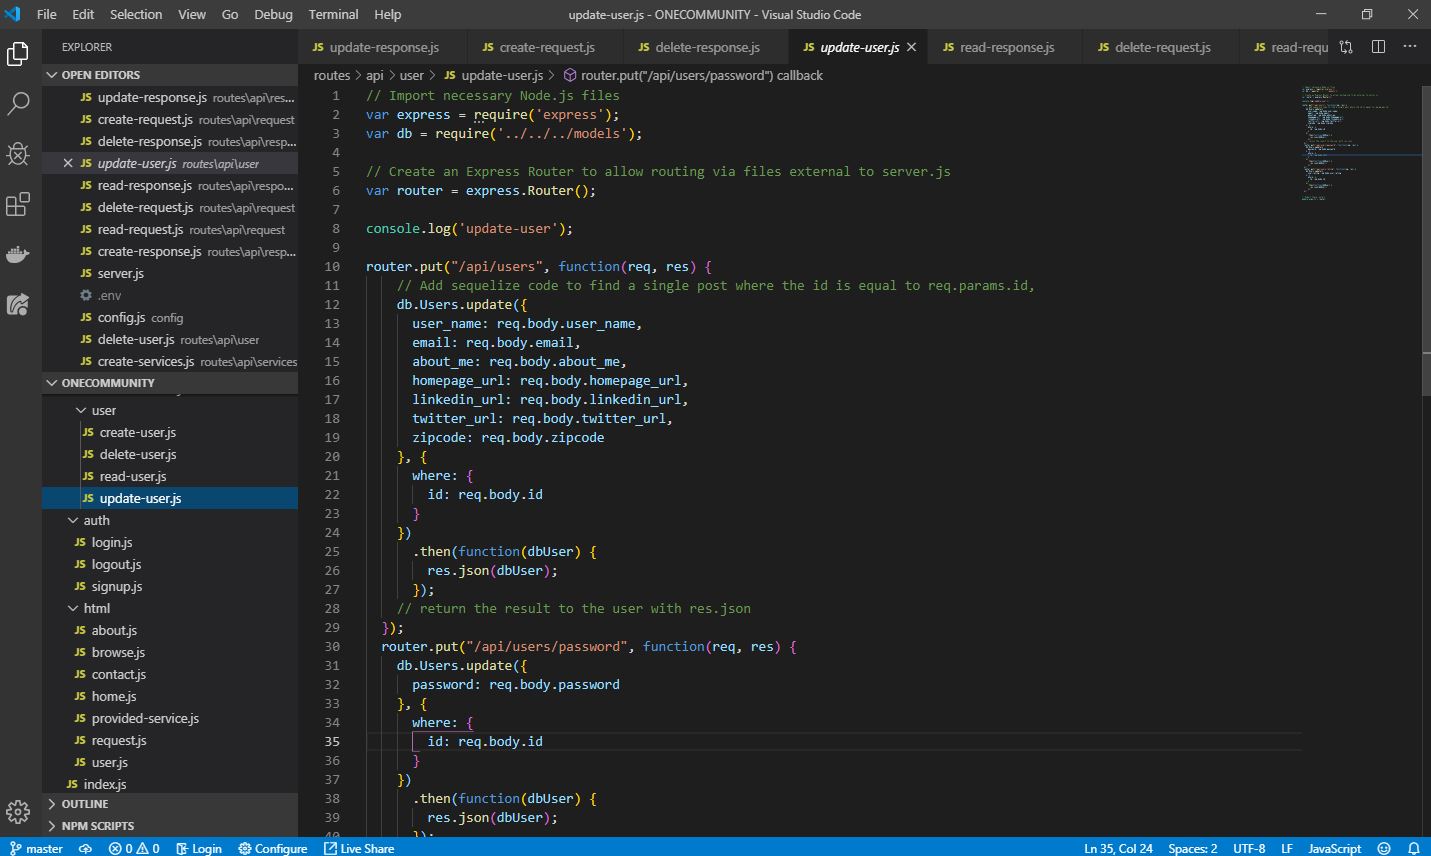Open the Manage gear icon
Image resolution: width=1431 pixels, height=856 pixels.
tap(18, 811)
